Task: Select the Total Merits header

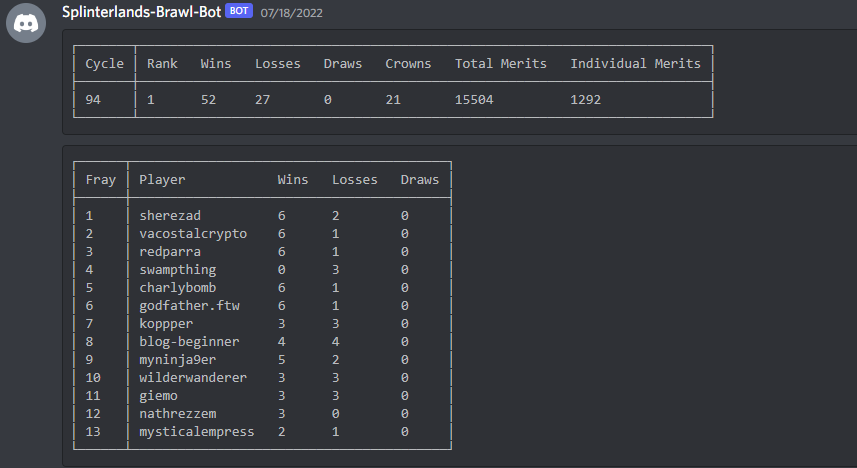Action: [x=501, y=63]
